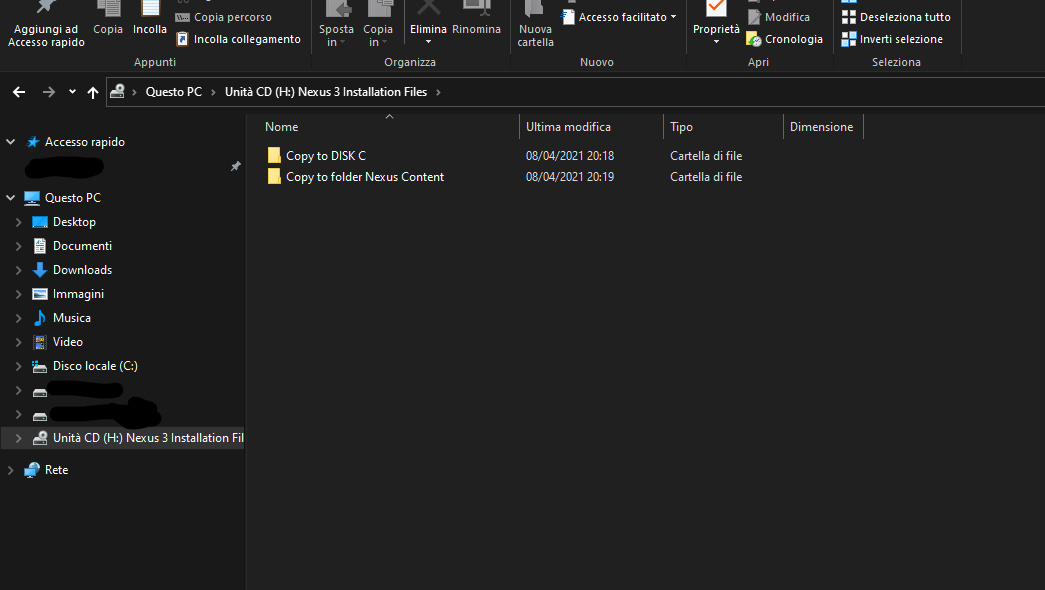The width and height of the screenshot is (1045, 590).
Task: Open Rete in the sidebar
Action: (57, 470)
